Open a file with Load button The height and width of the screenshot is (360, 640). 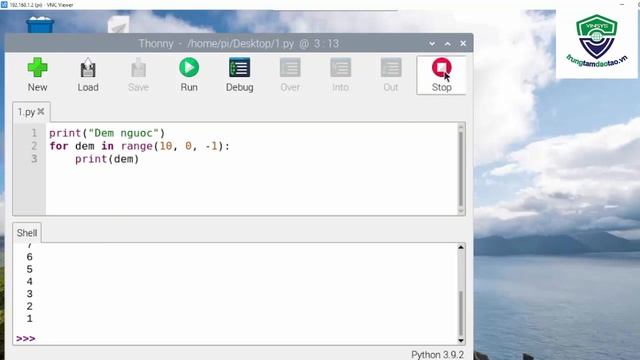pyautogui.click(x=88, y=75)
